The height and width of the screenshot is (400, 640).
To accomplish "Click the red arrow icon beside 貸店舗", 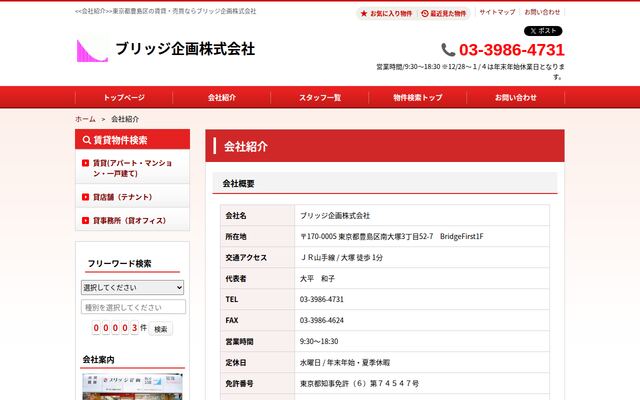I will (x=85, y=197).
